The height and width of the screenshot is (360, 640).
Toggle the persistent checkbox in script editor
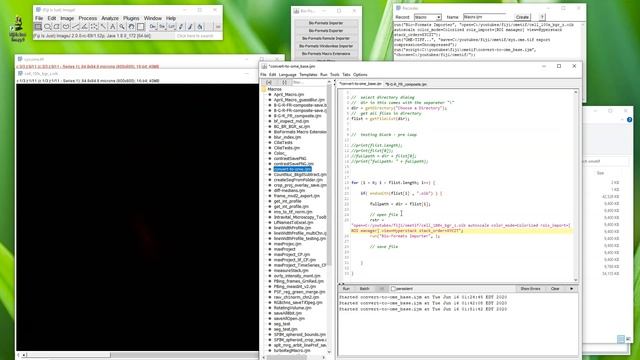coord(393,289)
